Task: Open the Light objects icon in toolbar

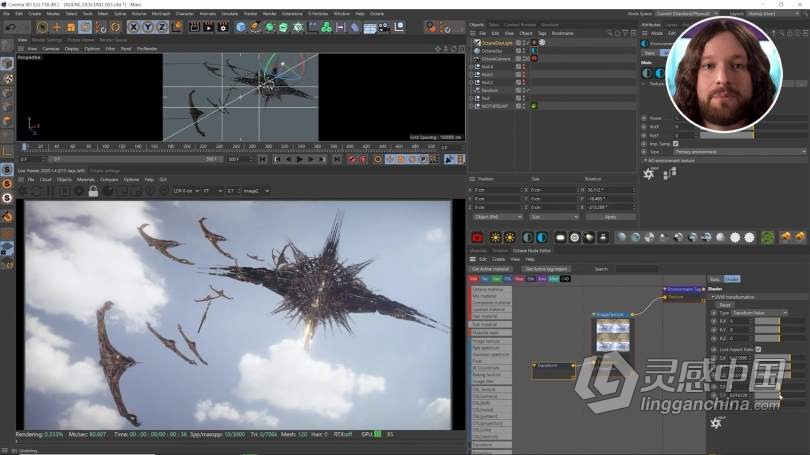Action: (399, 27)
